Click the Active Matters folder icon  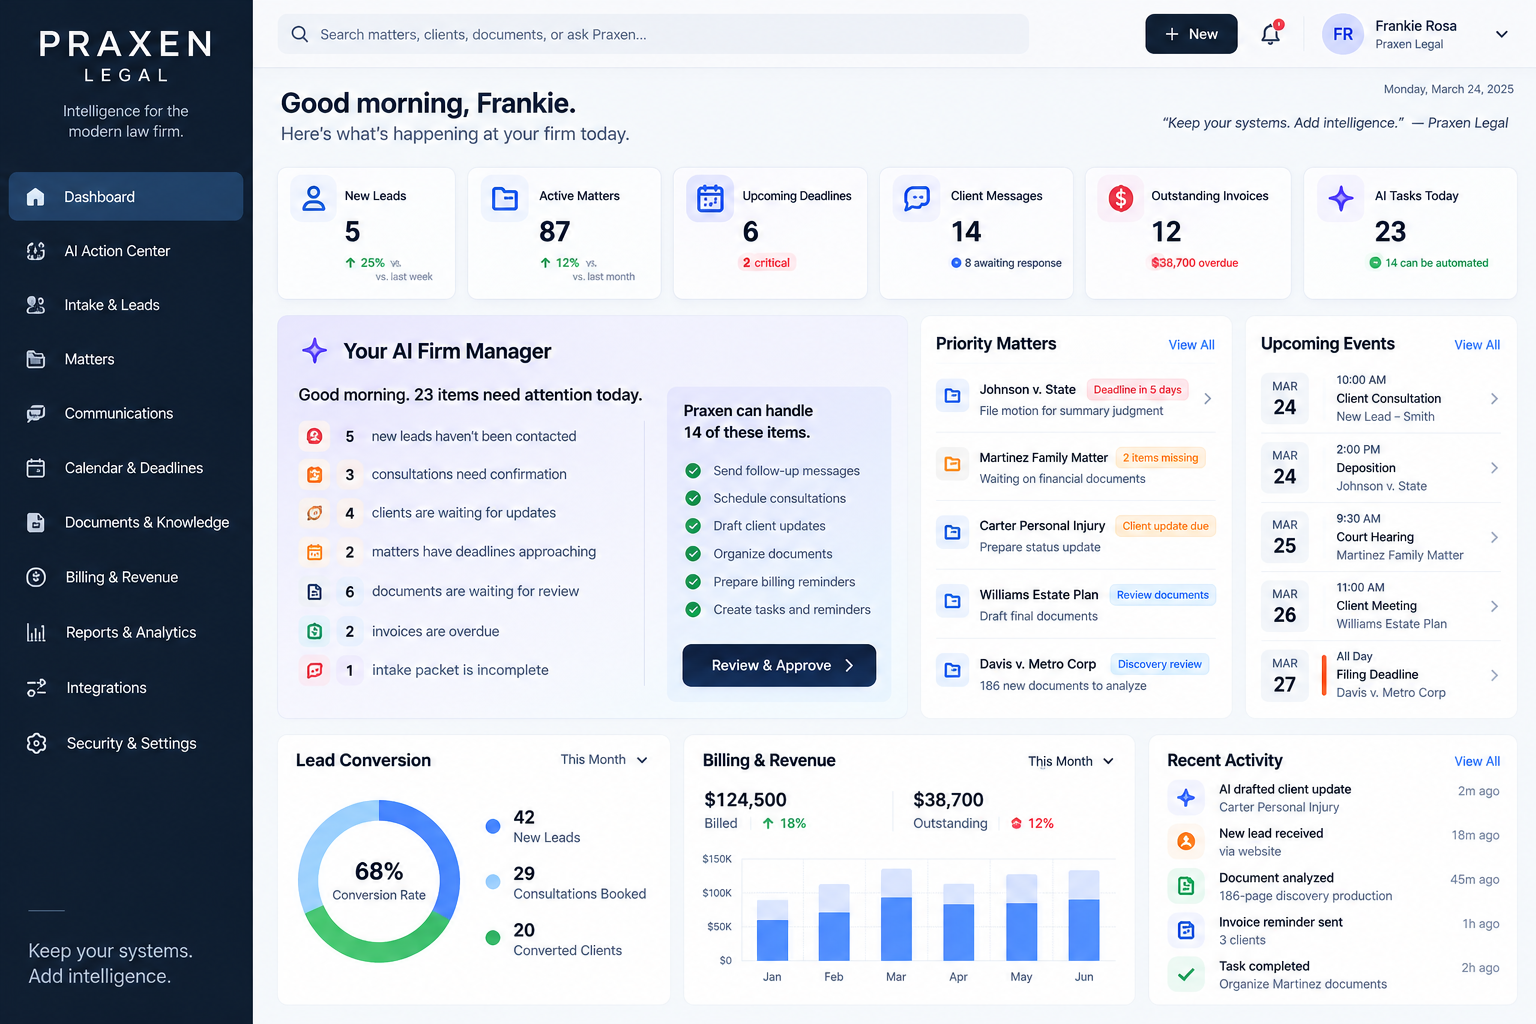pyautogui.click(x=505, y=198)
